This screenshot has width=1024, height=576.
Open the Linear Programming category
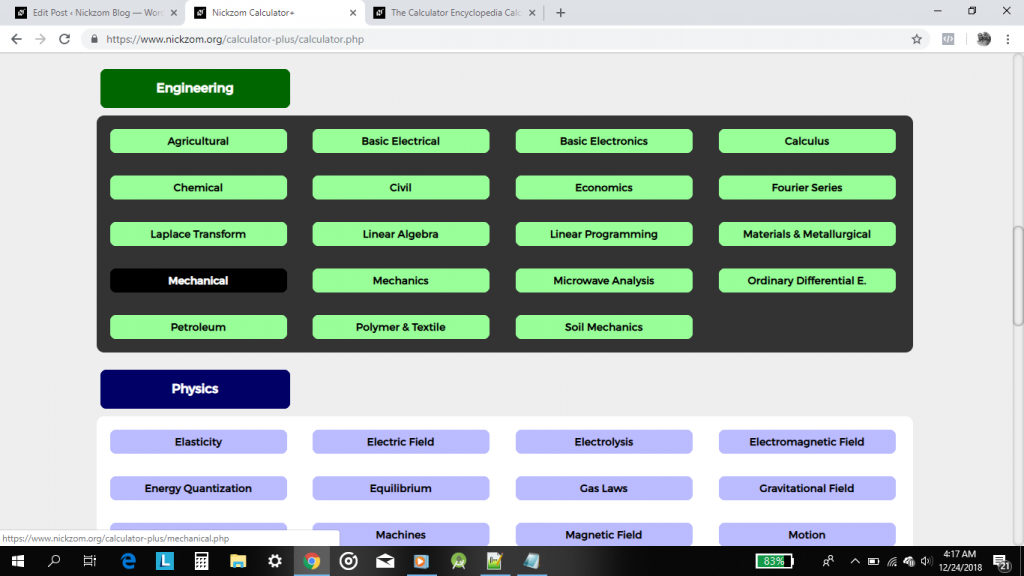pos(604,234)
